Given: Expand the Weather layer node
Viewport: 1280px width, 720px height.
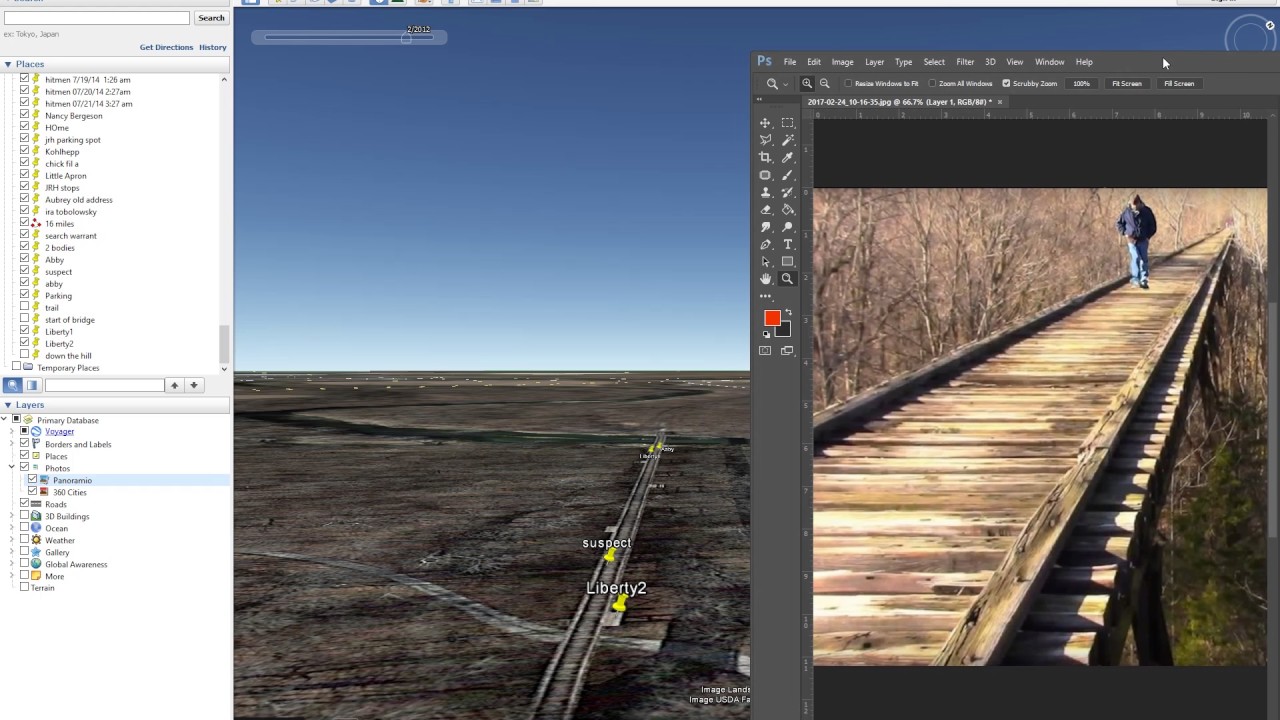Looking at the screenshot, I should 12,540.
